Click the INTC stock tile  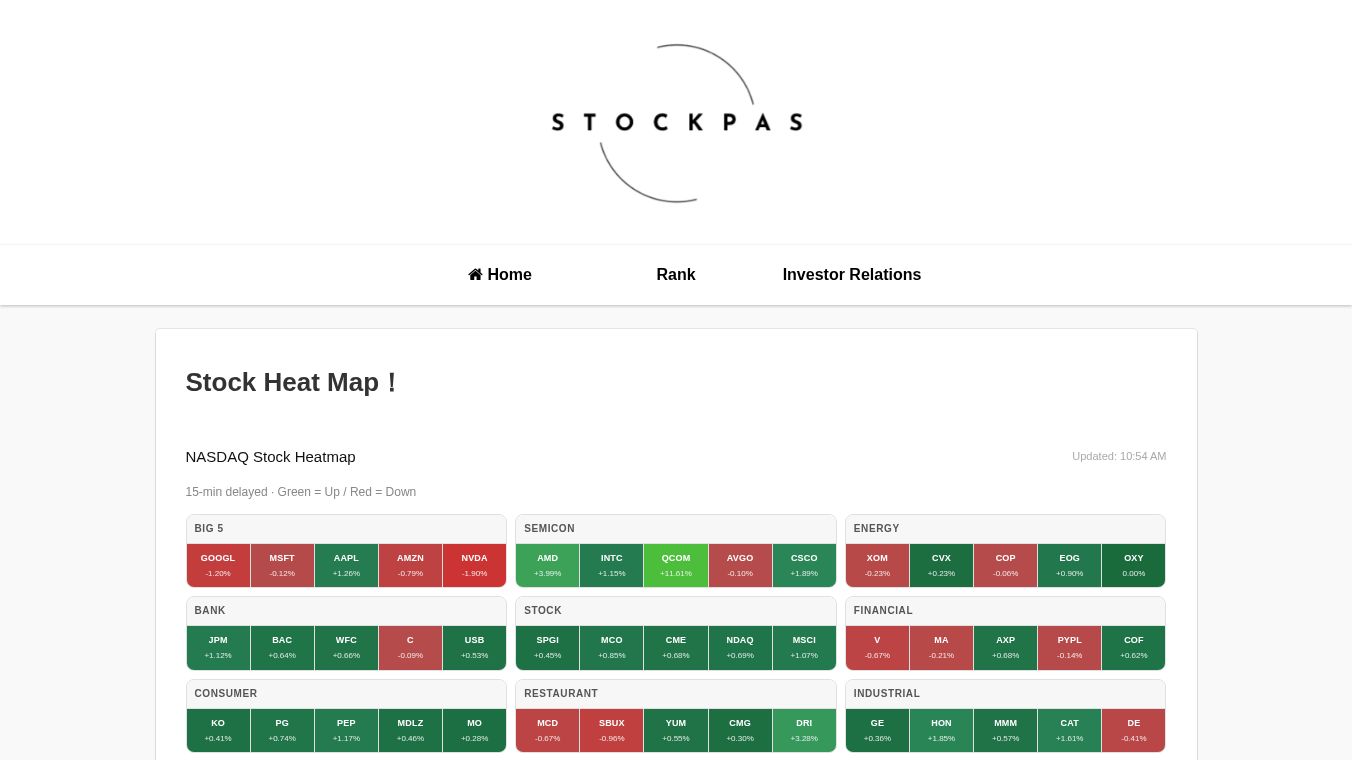pyautogui.click(x=611, y=565)
